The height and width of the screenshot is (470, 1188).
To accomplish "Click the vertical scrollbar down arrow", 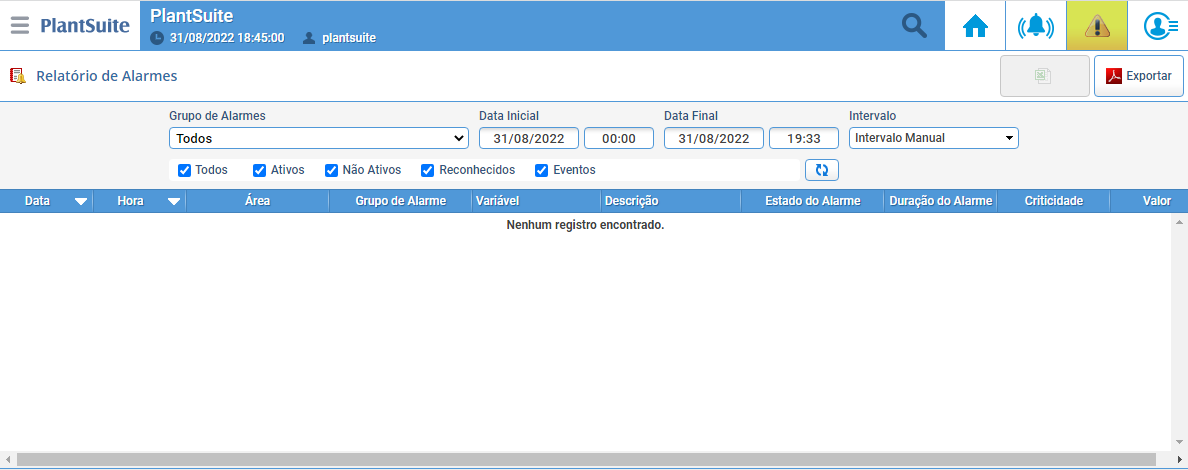I will [1179, 442].
